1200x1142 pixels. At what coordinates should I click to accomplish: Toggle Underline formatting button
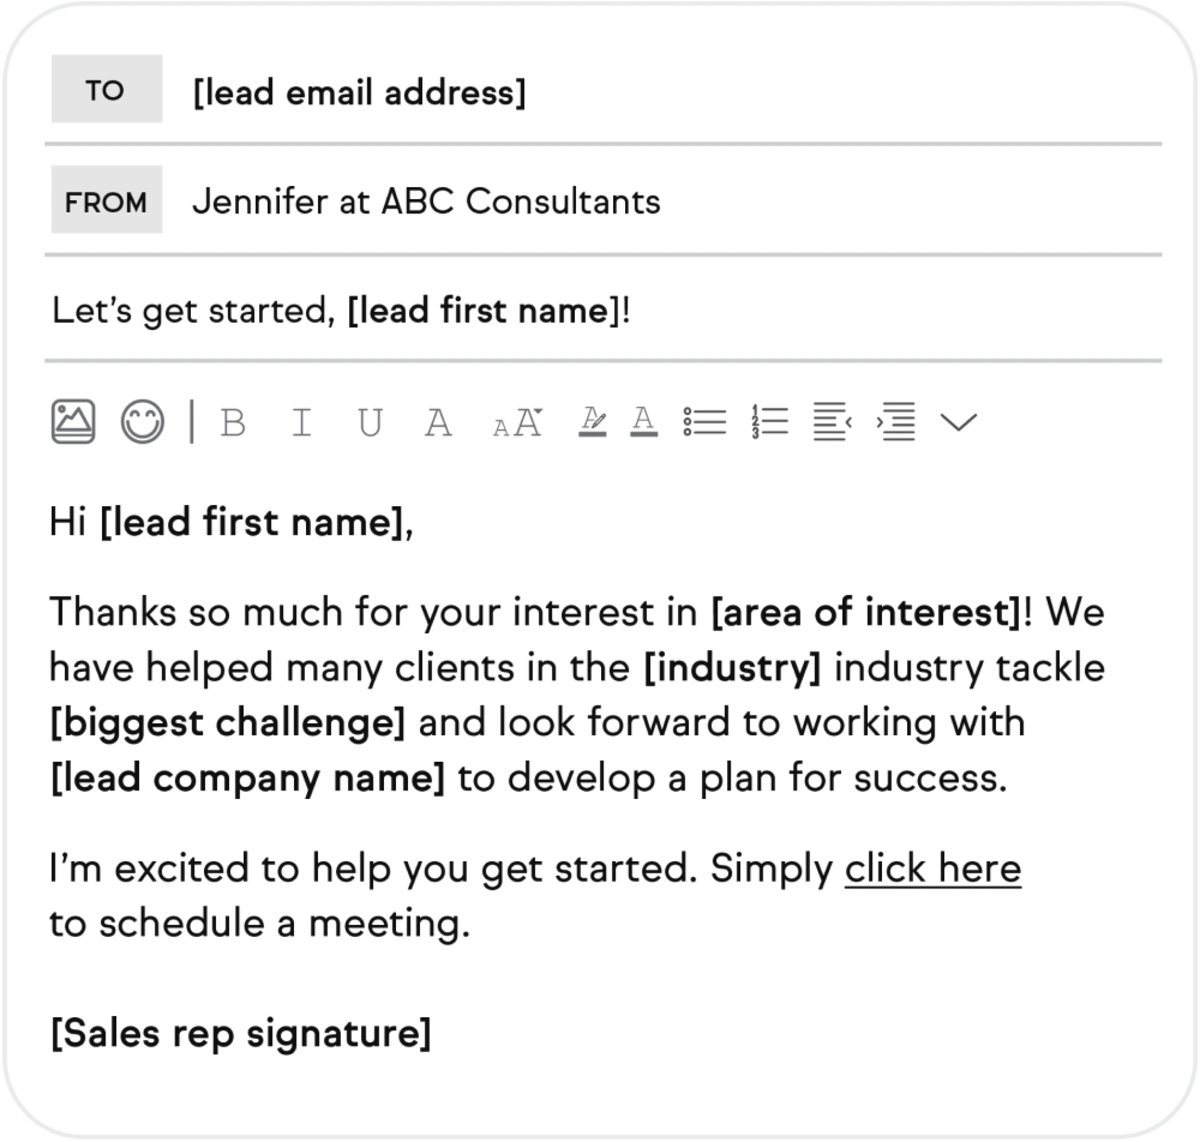pos(370,423)
